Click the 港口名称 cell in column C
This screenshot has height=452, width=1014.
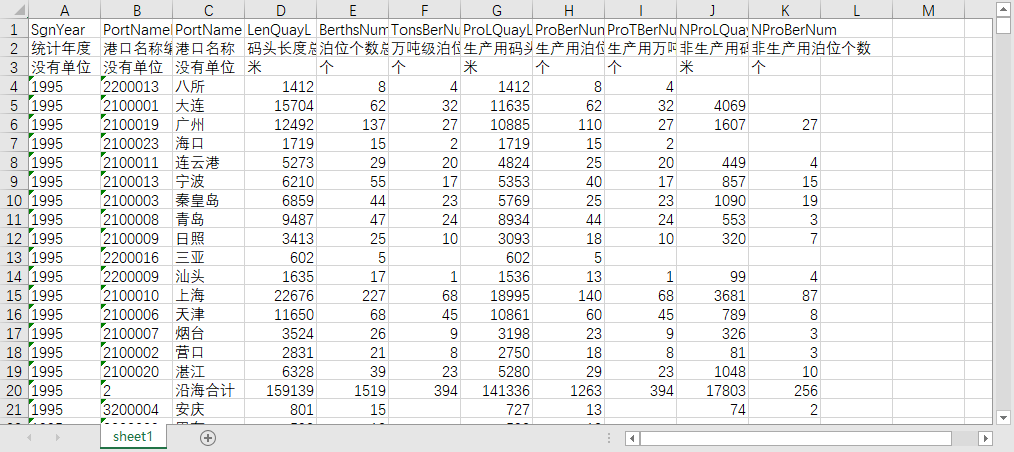pos(209,48)
